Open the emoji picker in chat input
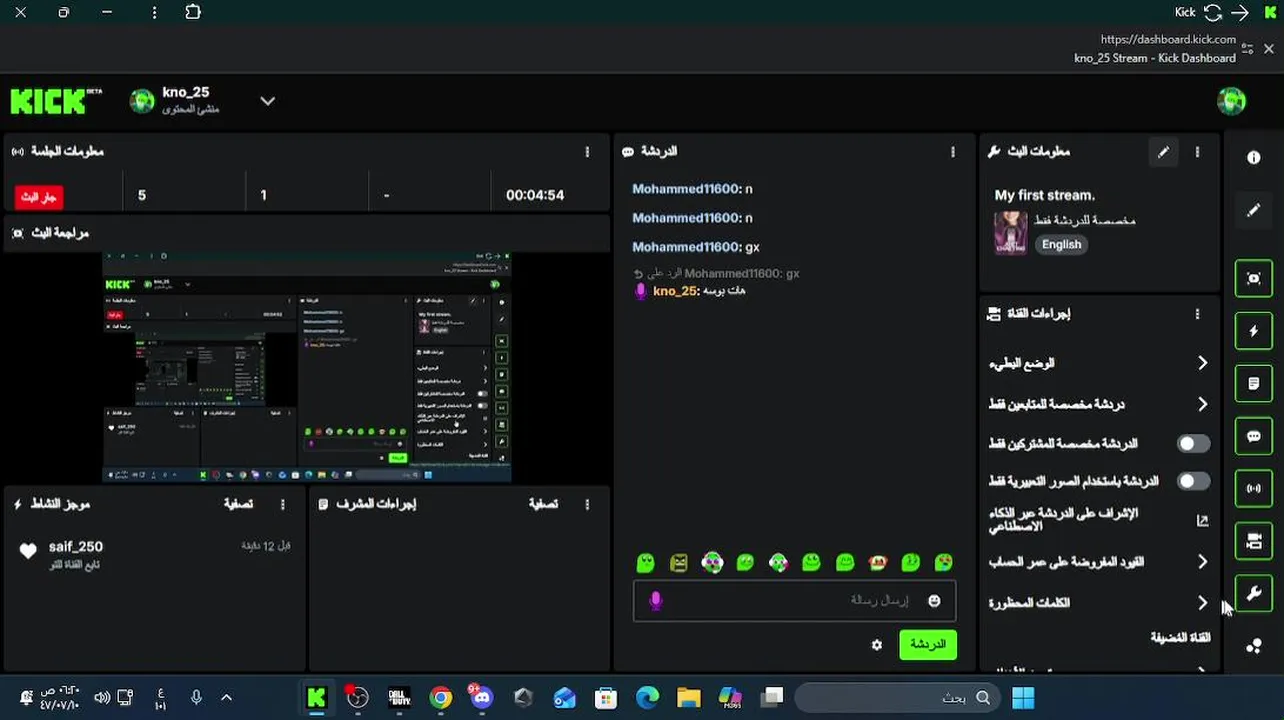The width and height of the screenshot is (1284, 720). tap(934, 600)
